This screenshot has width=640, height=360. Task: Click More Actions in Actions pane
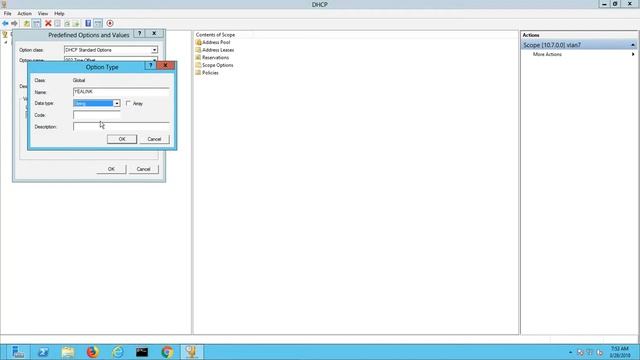tap(547, 54)
